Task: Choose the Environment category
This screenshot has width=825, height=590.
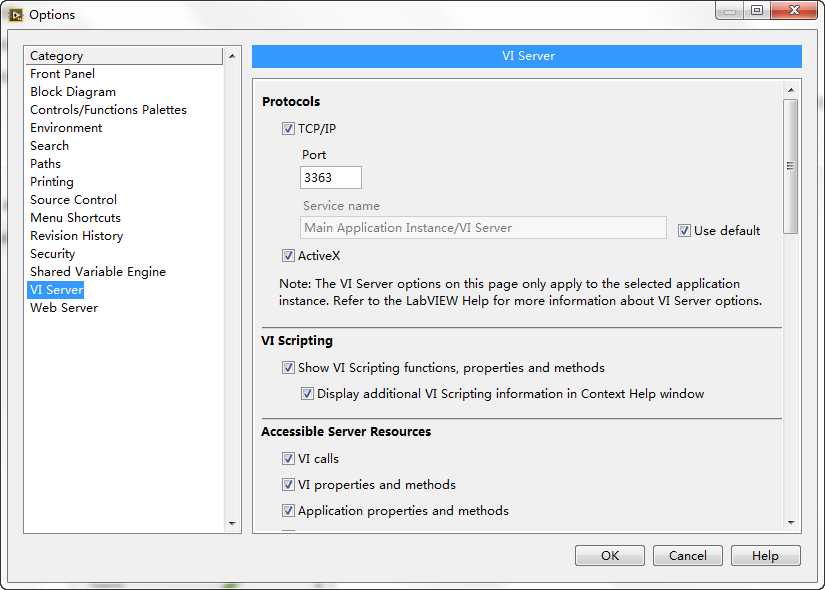Action: 66,127
